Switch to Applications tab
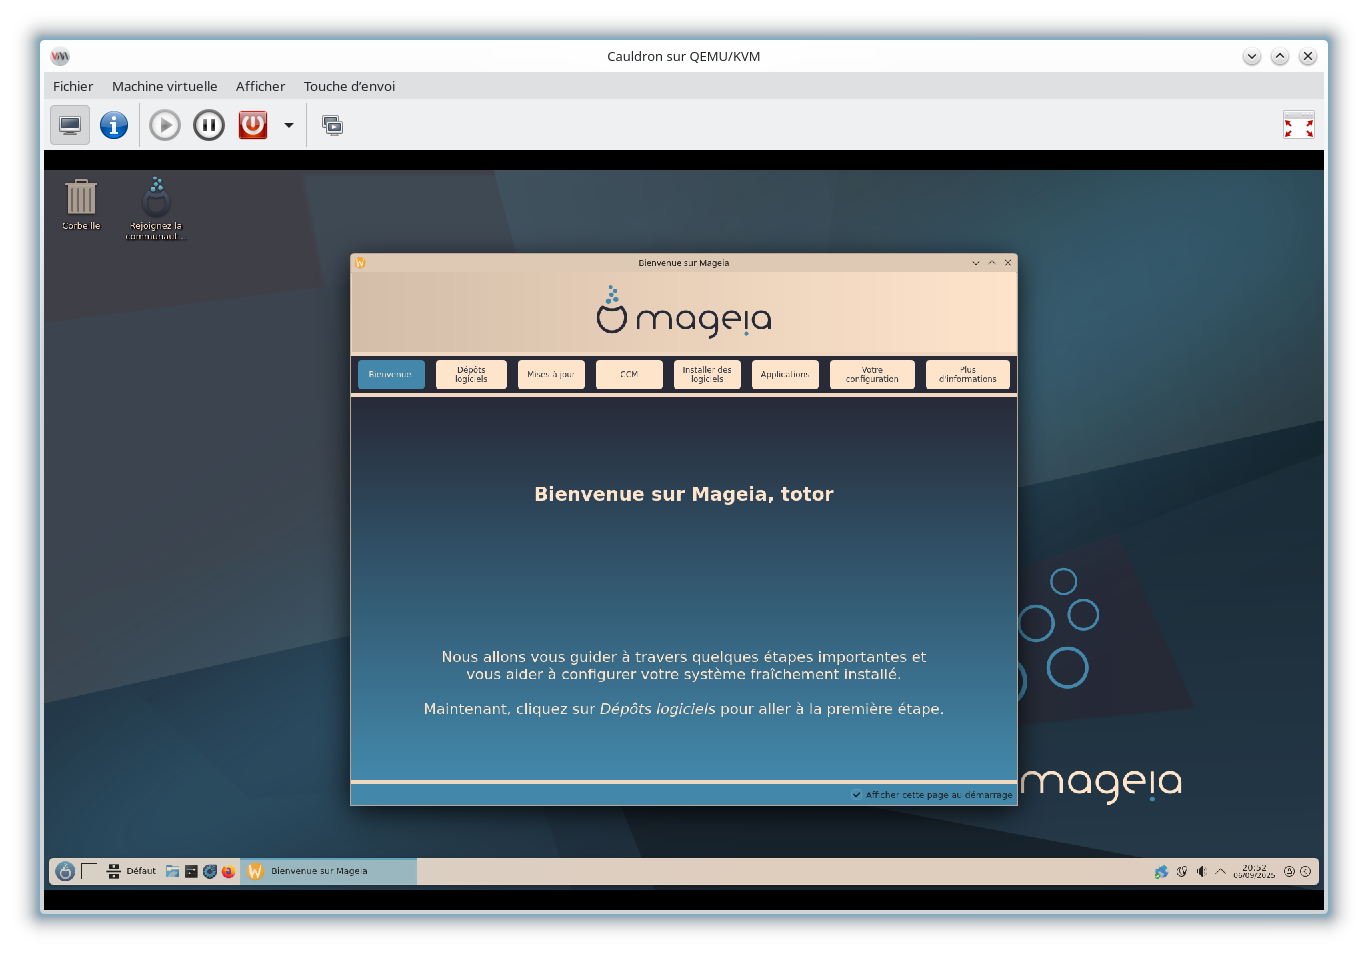This screenshot has width=1368, height=954. [x=785, y=374]
